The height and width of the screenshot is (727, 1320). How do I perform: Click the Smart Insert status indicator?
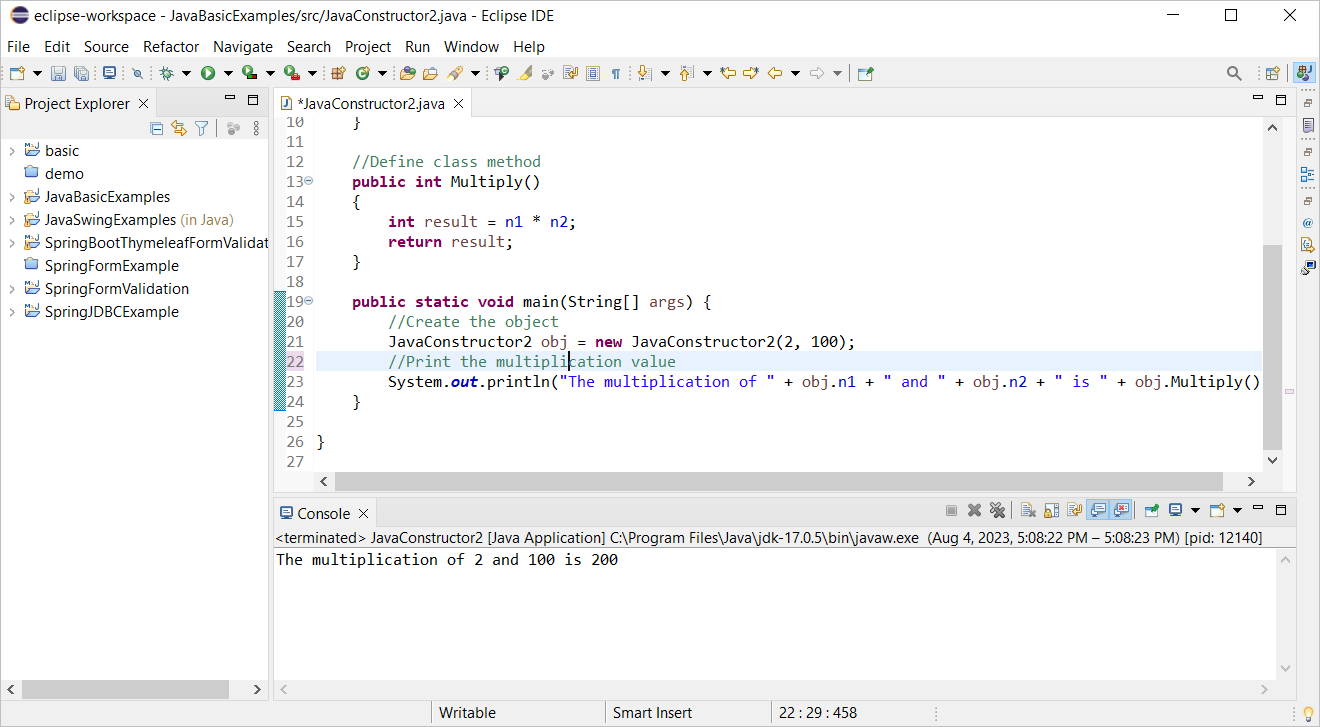pos(652,712)
